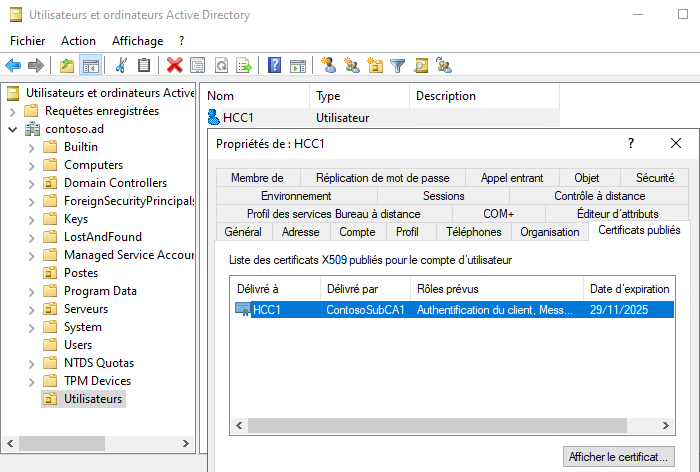Sort the list by Nom column
The width and height of the screenshot is (700, 472).
pos(257,96)
